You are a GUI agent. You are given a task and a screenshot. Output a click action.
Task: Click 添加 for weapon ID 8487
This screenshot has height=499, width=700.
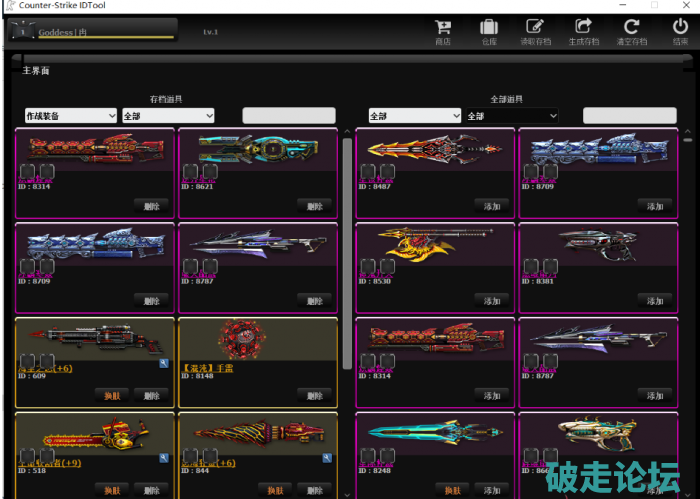point(491,206)
